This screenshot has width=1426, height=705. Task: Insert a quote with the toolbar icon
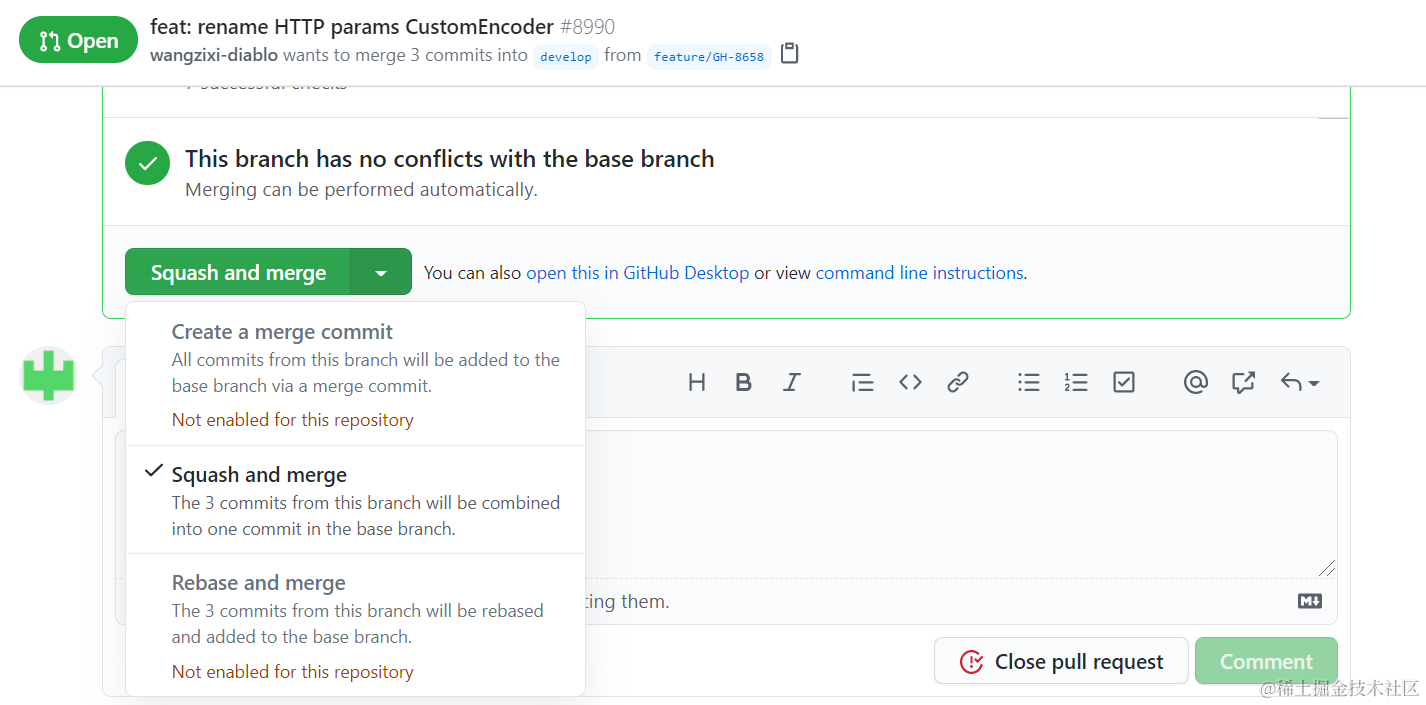pos(862,382)
